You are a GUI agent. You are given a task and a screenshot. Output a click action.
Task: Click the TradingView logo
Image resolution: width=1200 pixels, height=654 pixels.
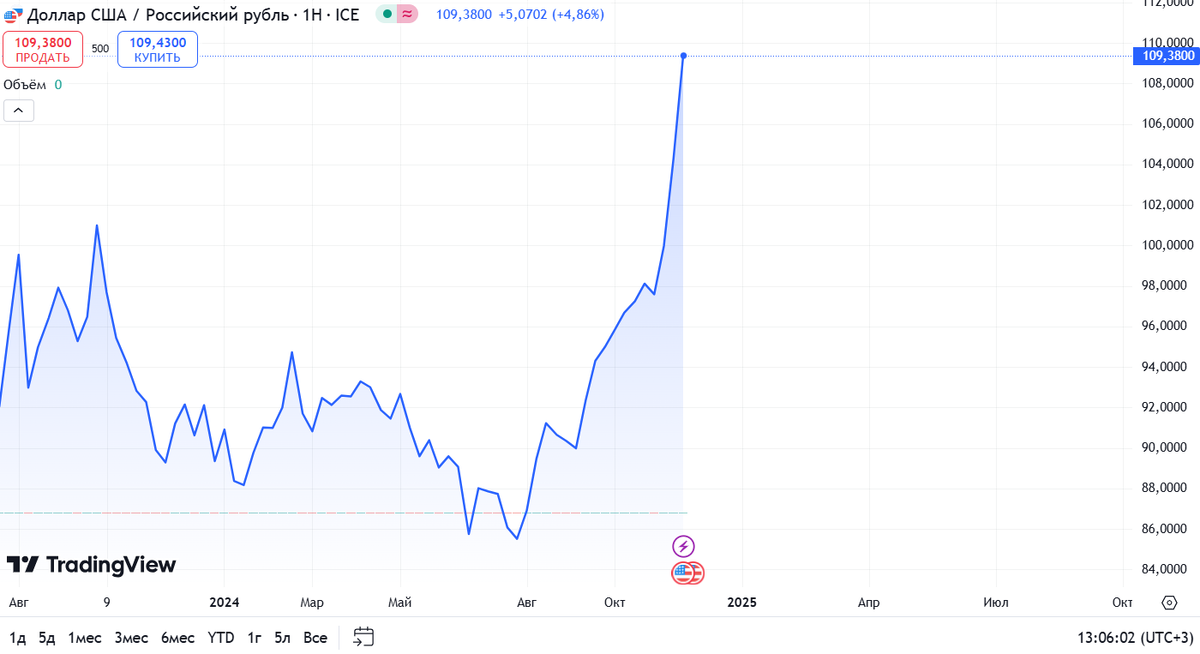[90, 565]
